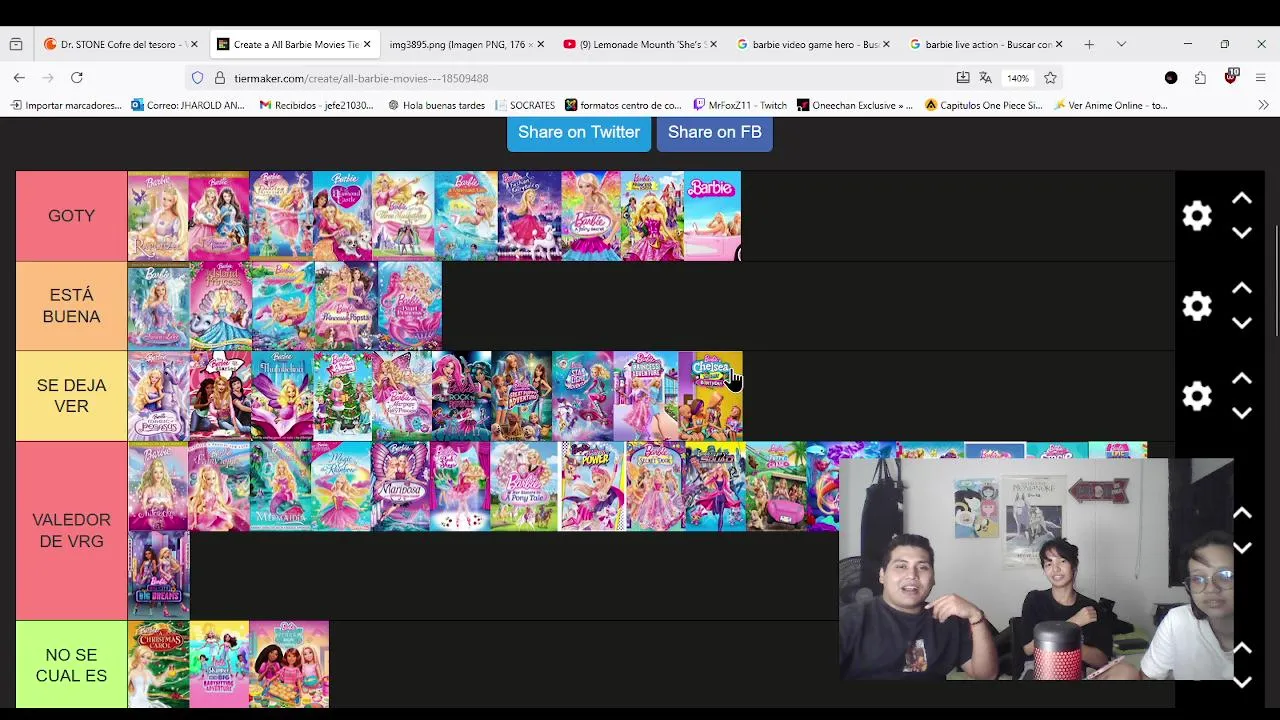
Task: Click the tiermaker.com address bar
Action: click(590, 78)
